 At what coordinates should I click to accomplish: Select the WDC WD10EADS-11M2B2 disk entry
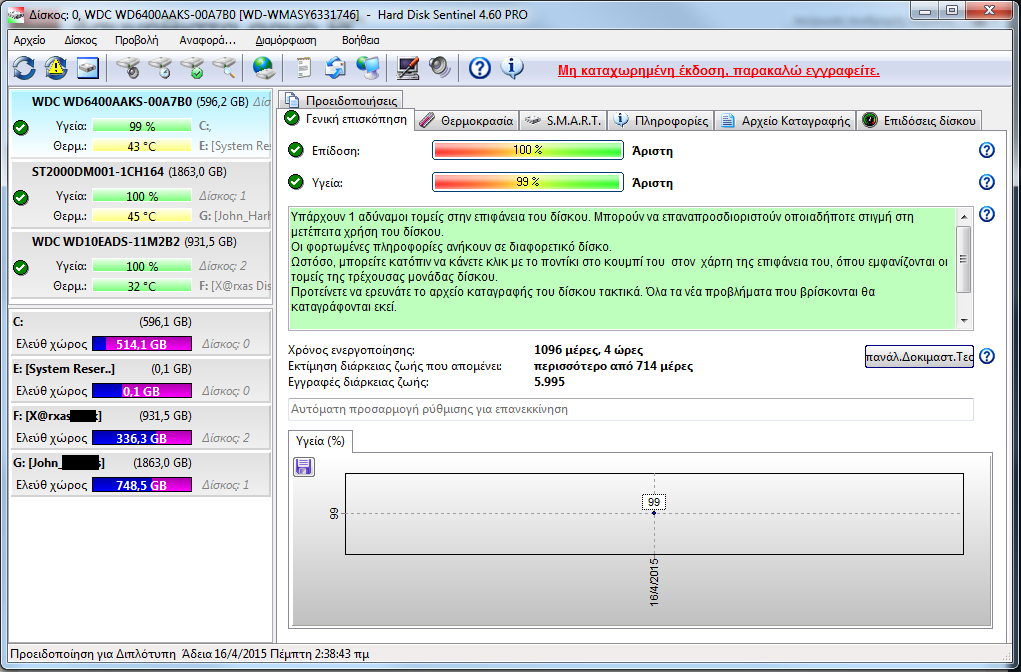click(x=141, y=264)
